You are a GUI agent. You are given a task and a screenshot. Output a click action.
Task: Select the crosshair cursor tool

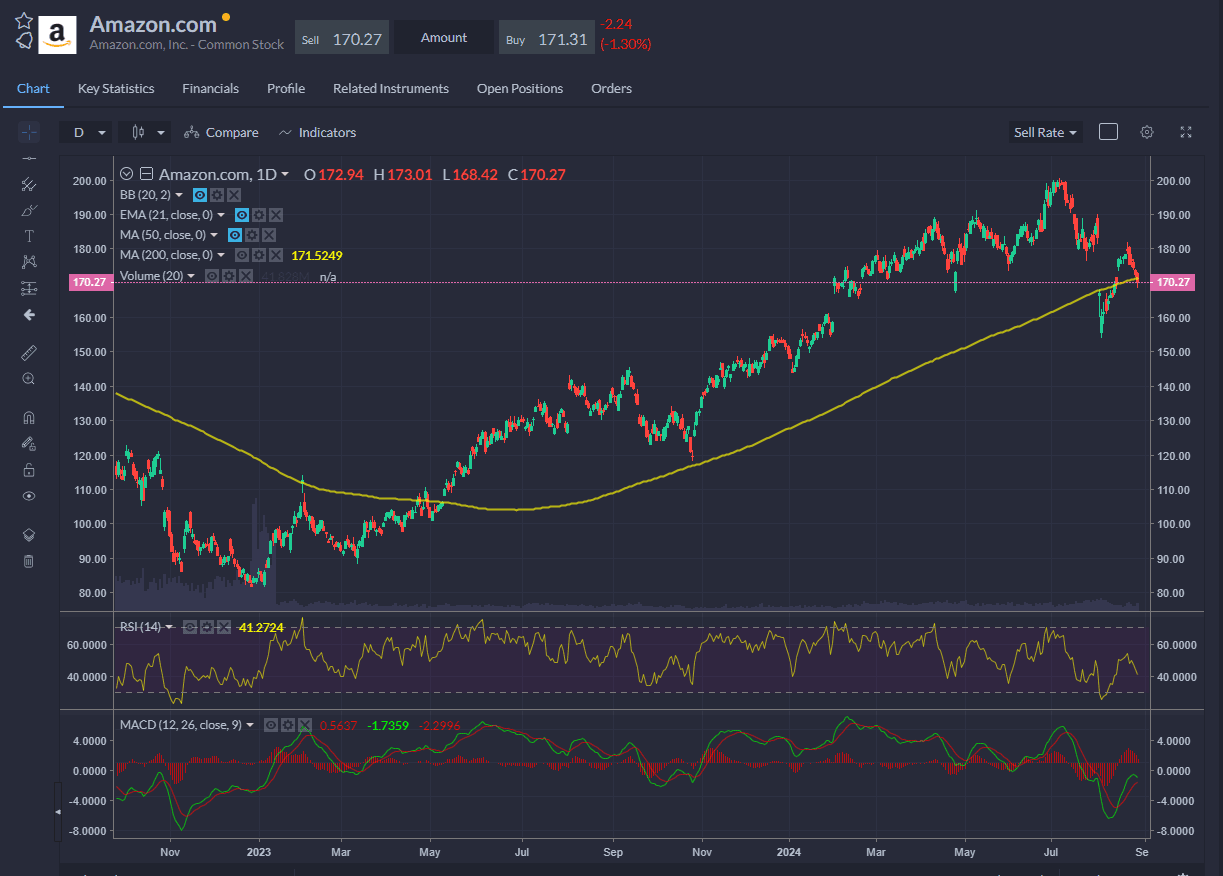[x=28, y=132]
